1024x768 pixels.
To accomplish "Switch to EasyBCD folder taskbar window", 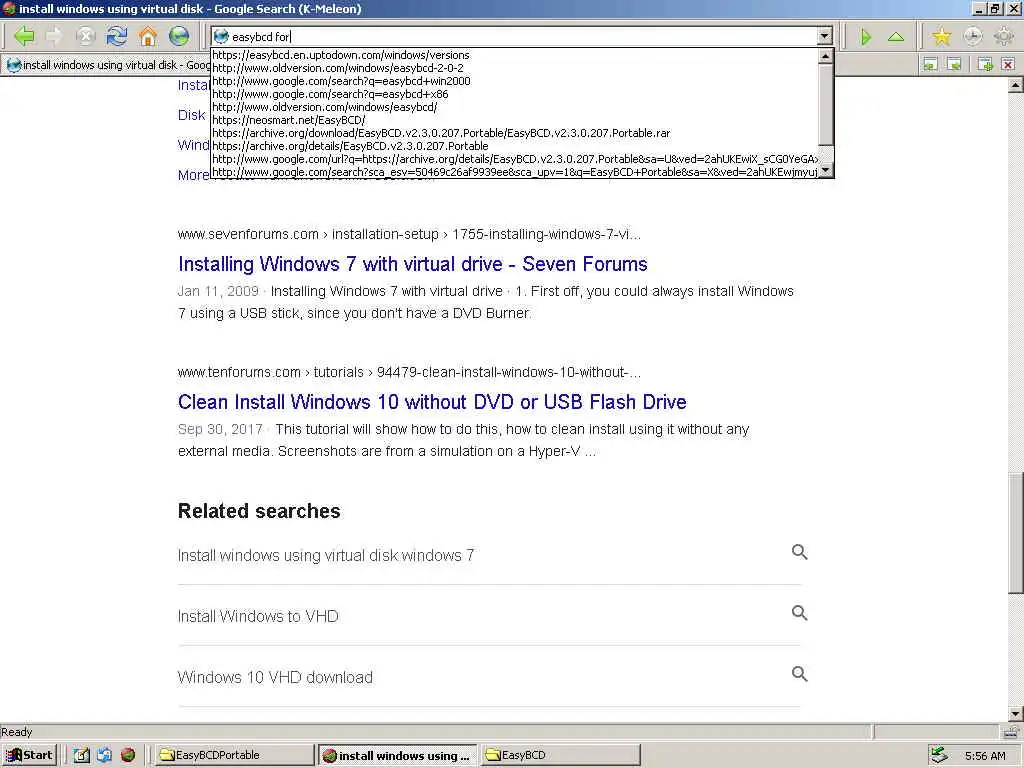I will click(561, 755).
